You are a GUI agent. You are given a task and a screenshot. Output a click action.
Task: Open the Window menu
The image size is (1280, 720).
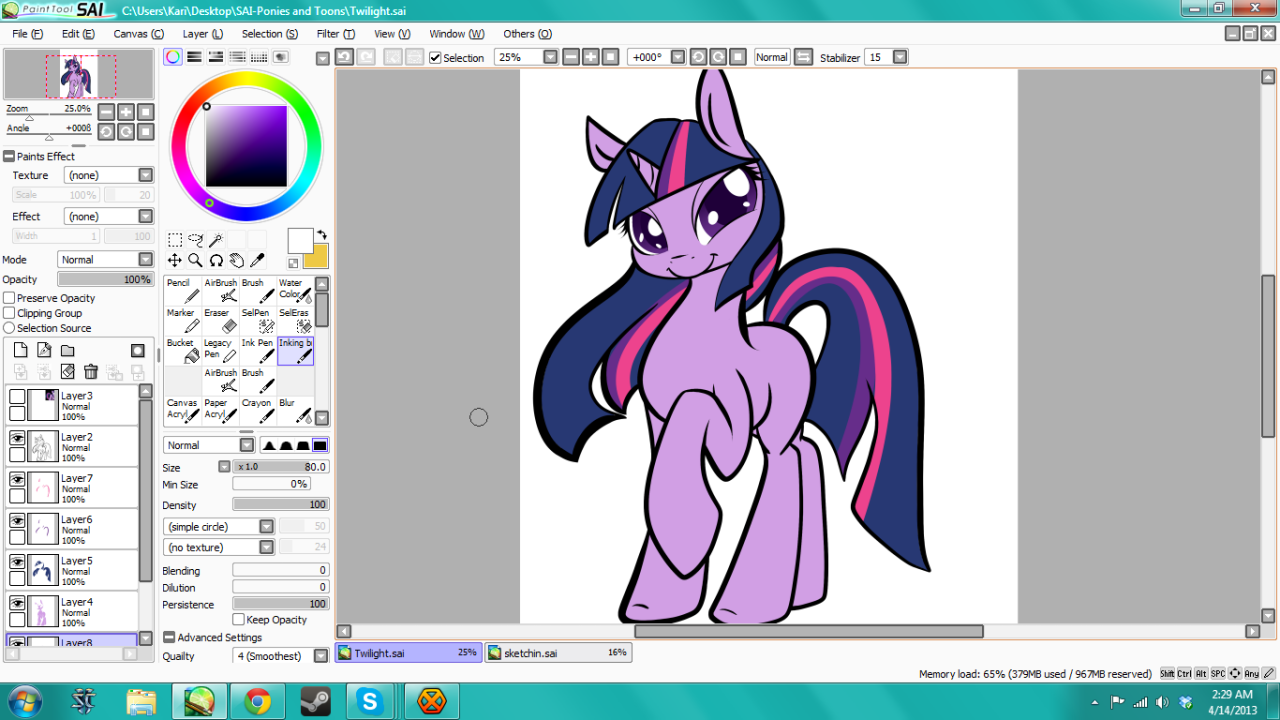click(457, 34)
